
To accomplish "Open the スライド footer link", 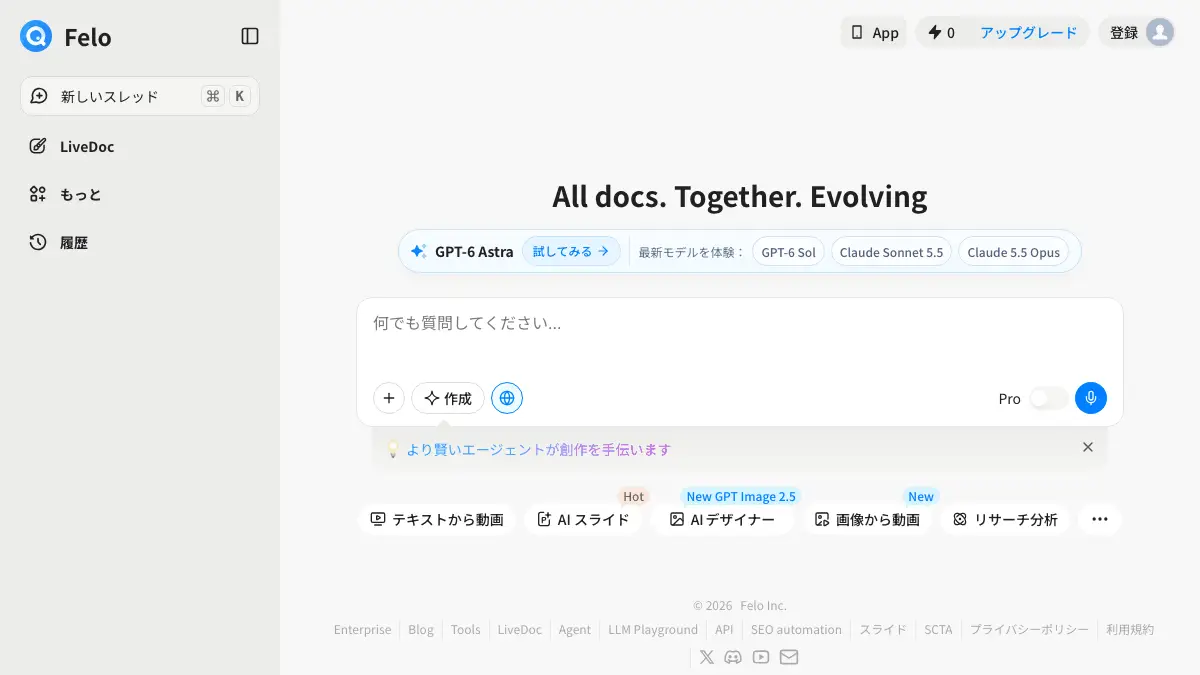I will click(x=883, y=630).
